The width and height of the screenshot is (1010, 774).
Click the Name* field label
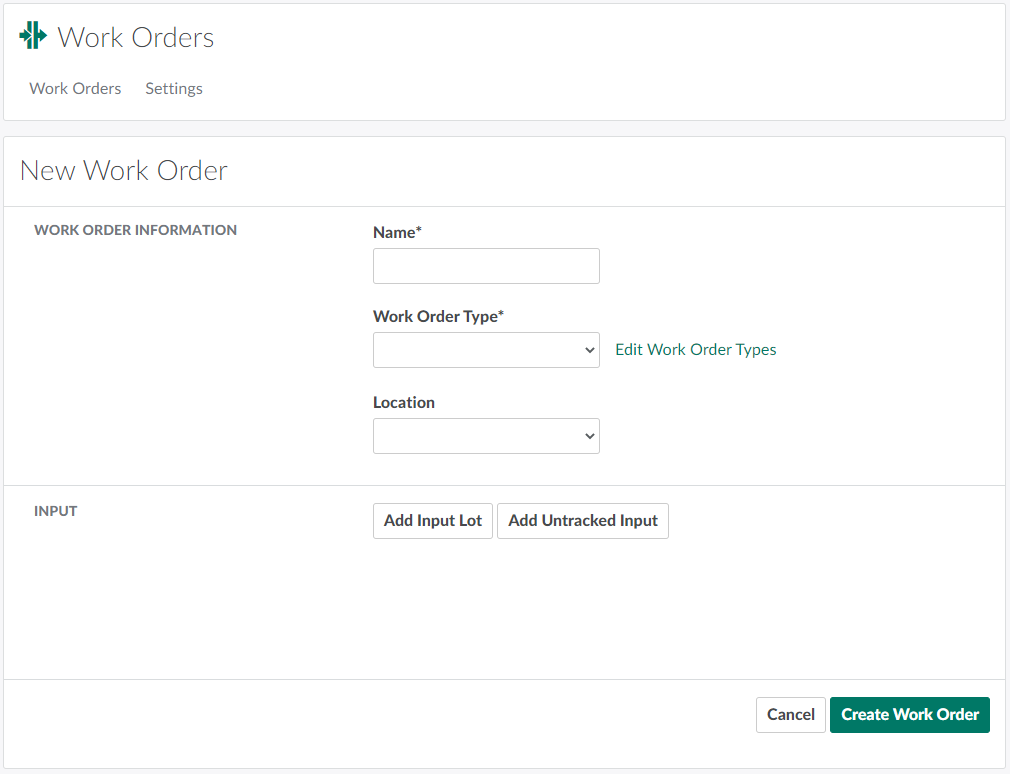(397, 232)
